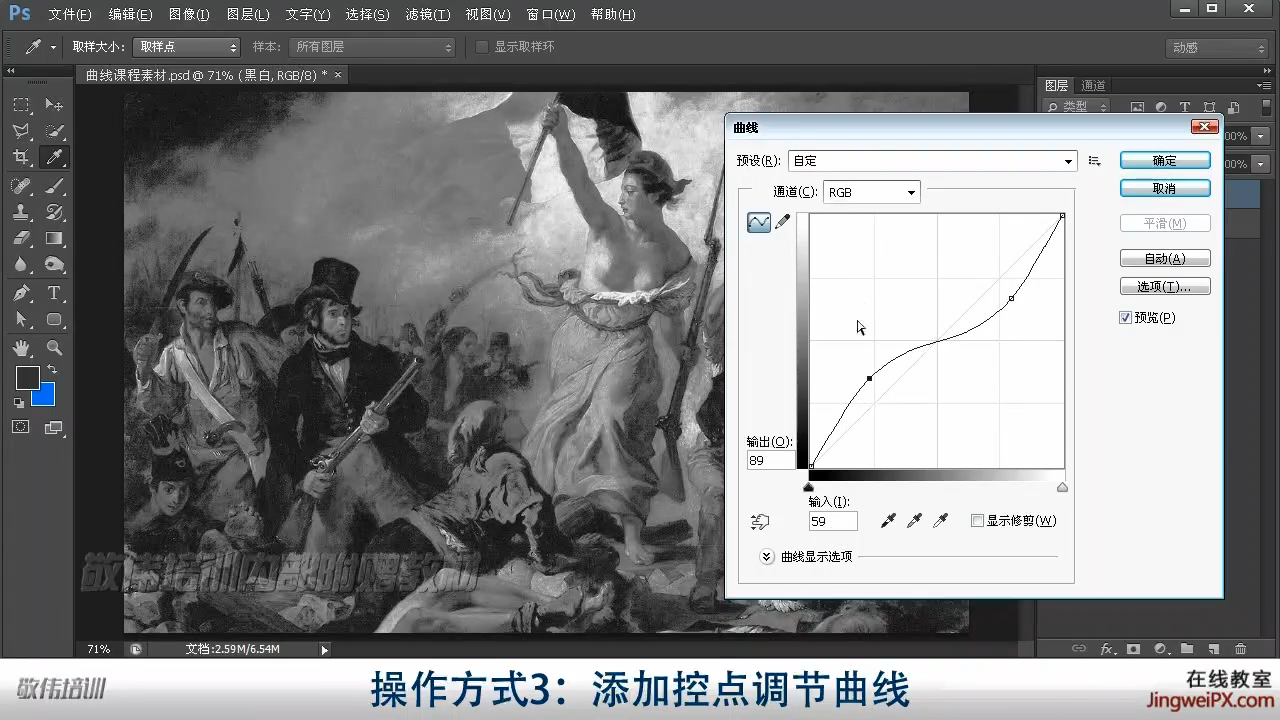Select the Eraser tool
Viewport: 1280px width, 720px height.
pyautogui.click(x=21, y=238)
